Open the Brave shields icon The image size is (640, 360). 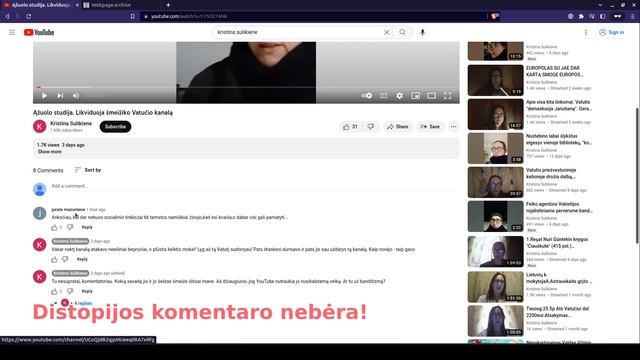point(495,16)
